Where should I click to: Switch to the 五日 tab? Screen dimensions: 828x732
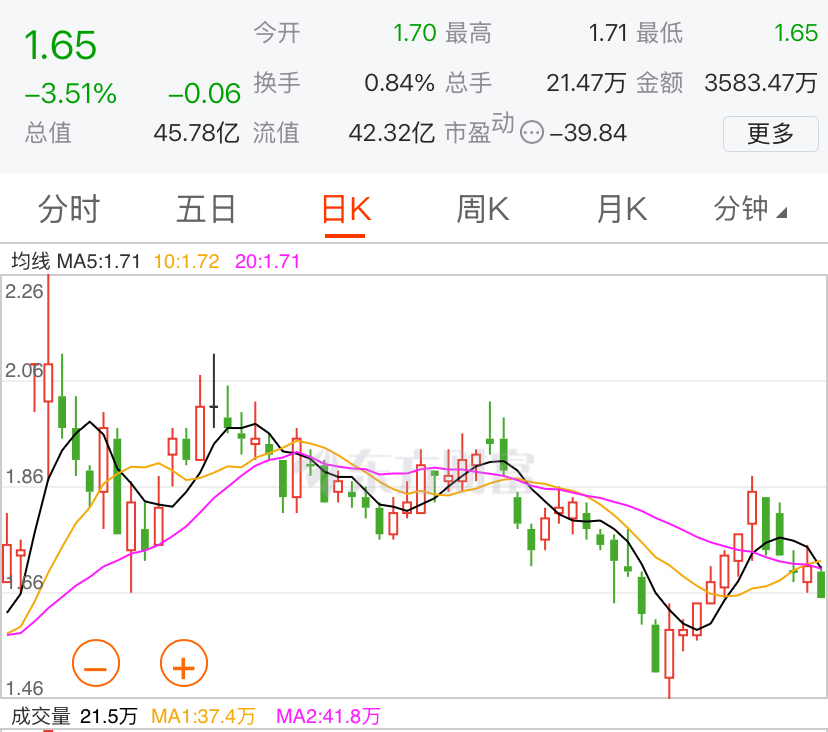pyautogui.click(x=206, y=209)
